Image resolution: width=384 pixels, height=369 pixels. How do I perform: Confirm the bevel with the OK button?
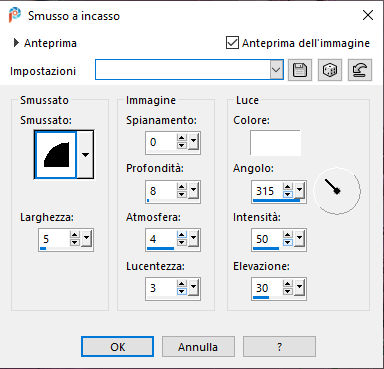click(117, 347)
